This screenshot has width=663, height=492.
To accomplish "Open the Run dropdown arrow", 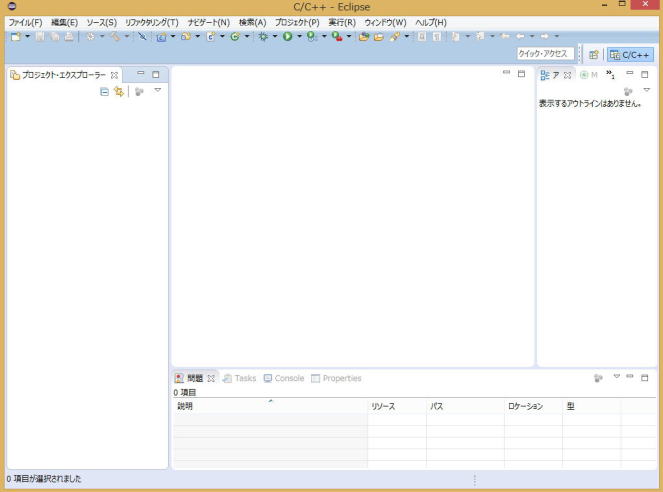I will (299, 37).
